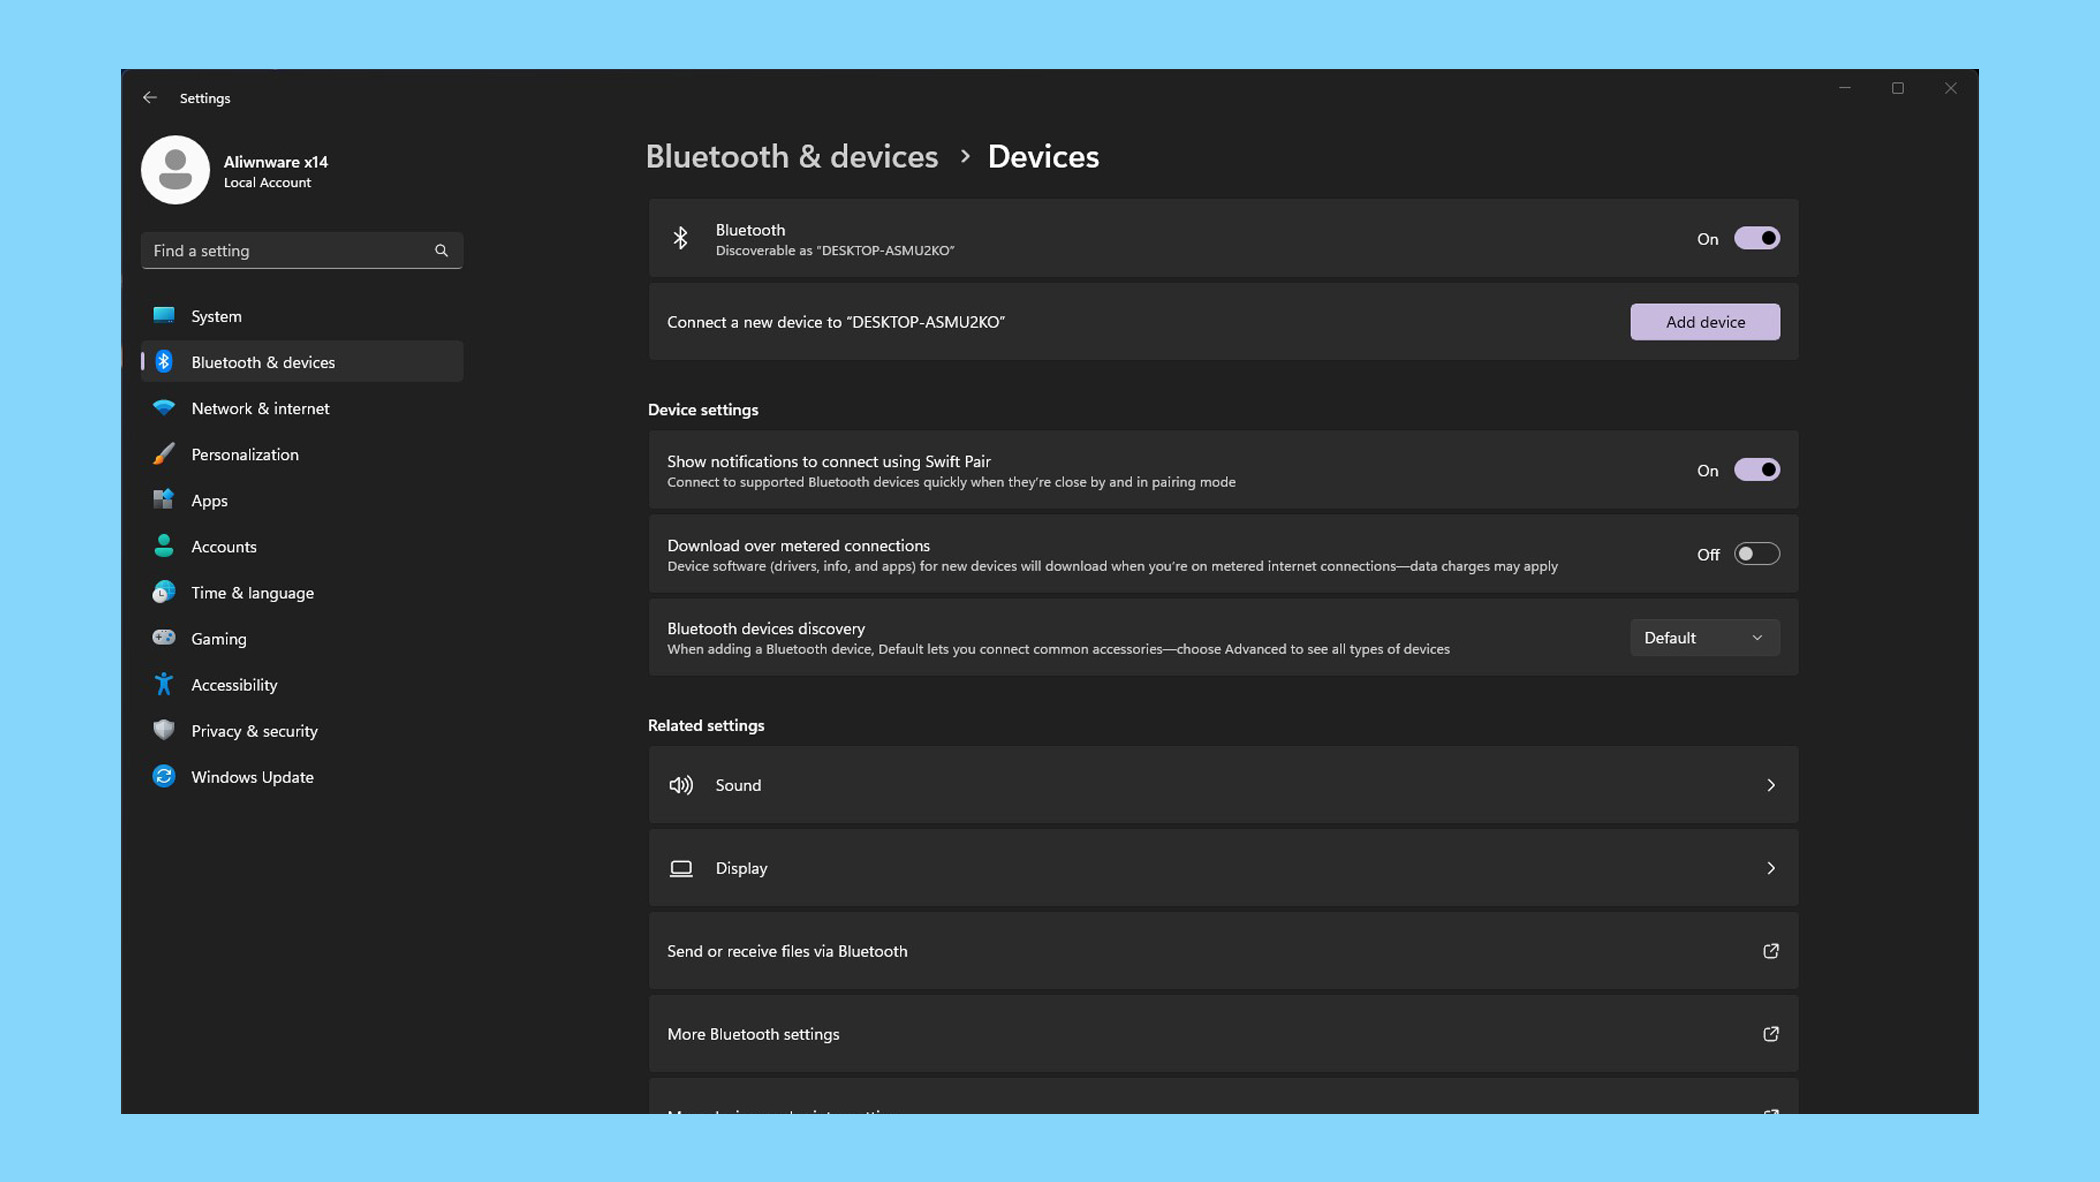
Task: Click the Bluetooth symbol beside Discoverable text
Action: [x=681, y=238]
